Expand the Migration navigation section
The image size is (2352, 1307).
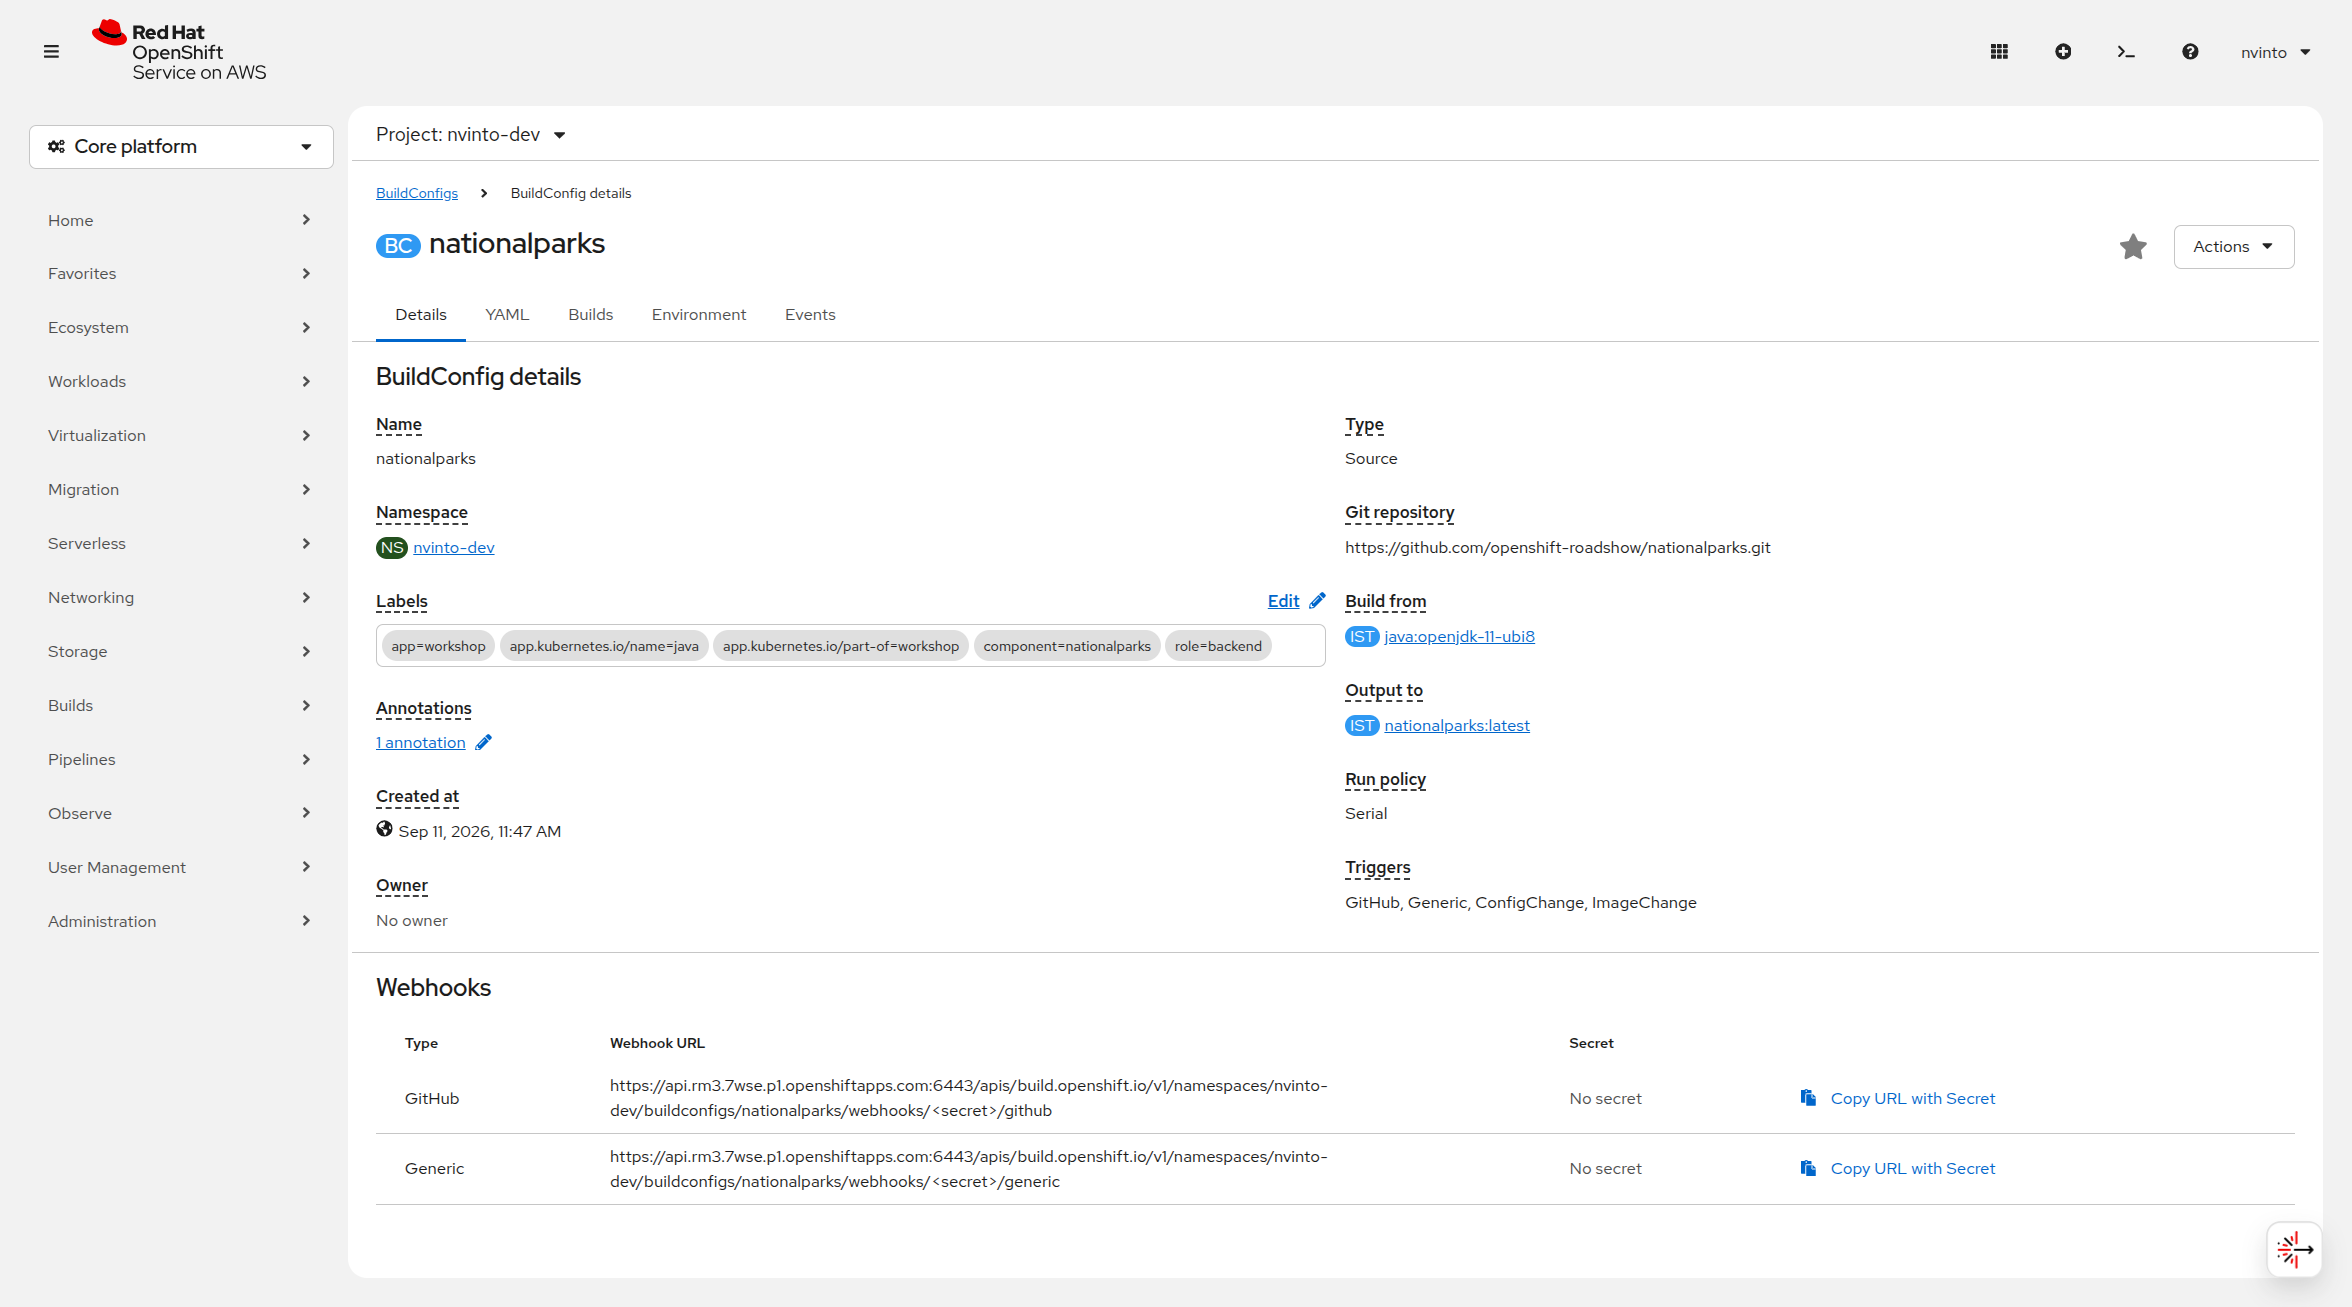180,490
